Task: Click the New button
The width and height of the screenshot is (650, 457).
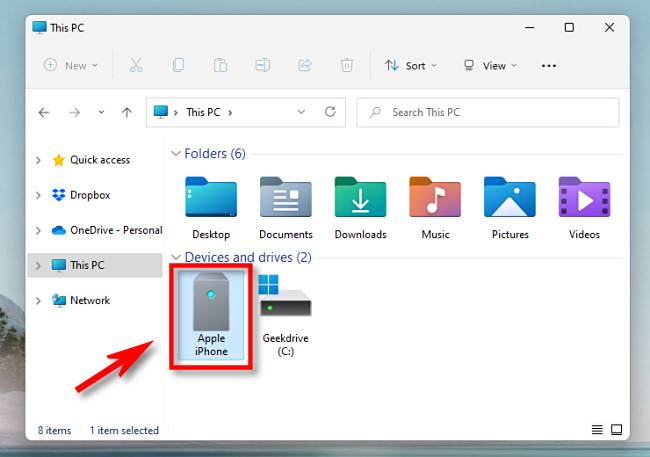Action: tap(70, 66)
